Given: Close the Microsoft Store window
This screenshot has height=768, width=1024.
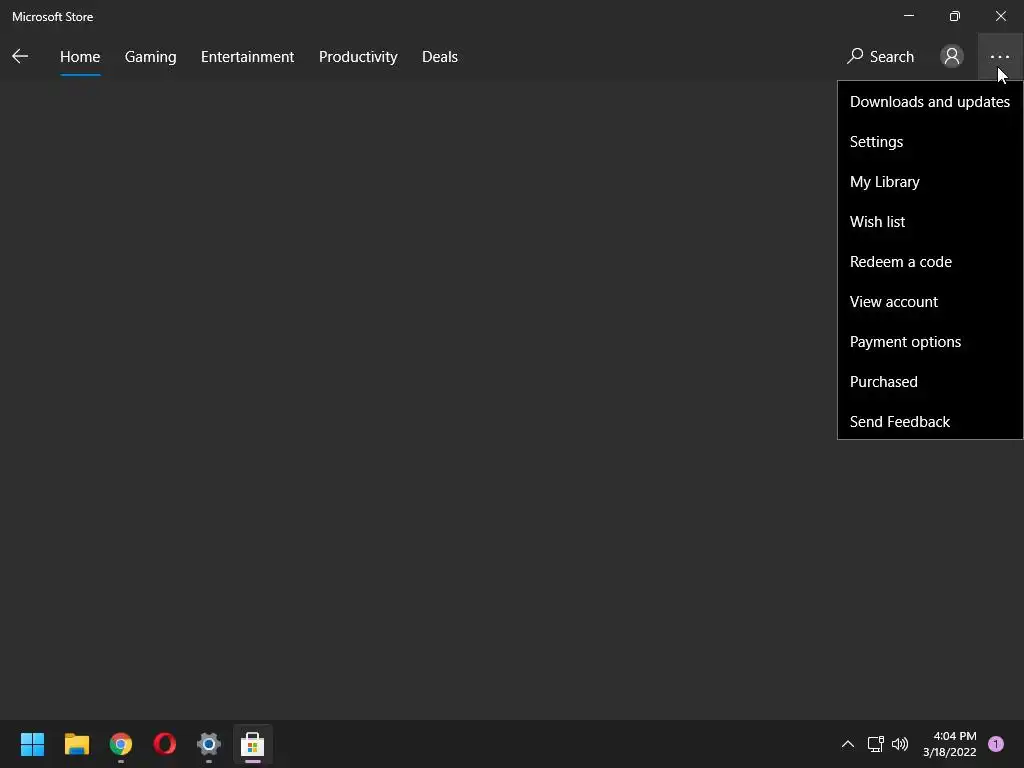Looking at the screenshot, I should (x=1000, y=16).
